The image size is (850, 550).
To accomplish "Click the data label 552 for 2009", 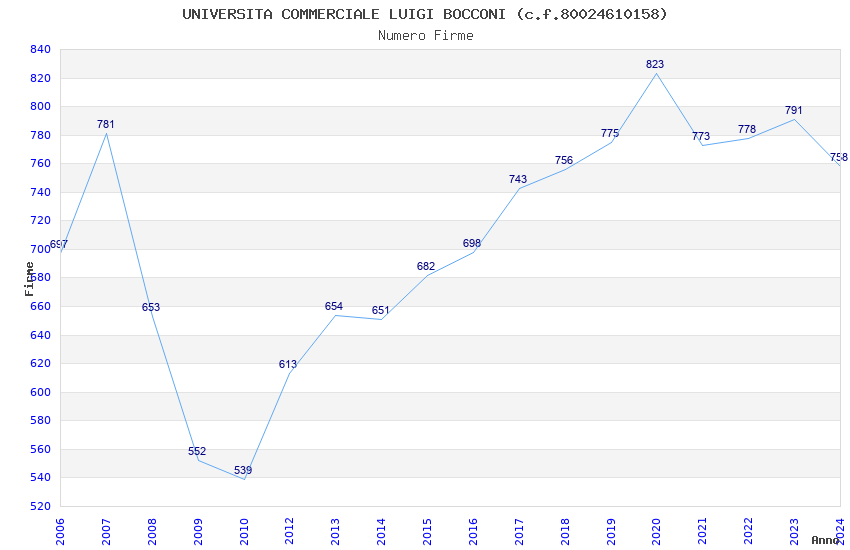I will pyautogui.click(x=197, y=451).
